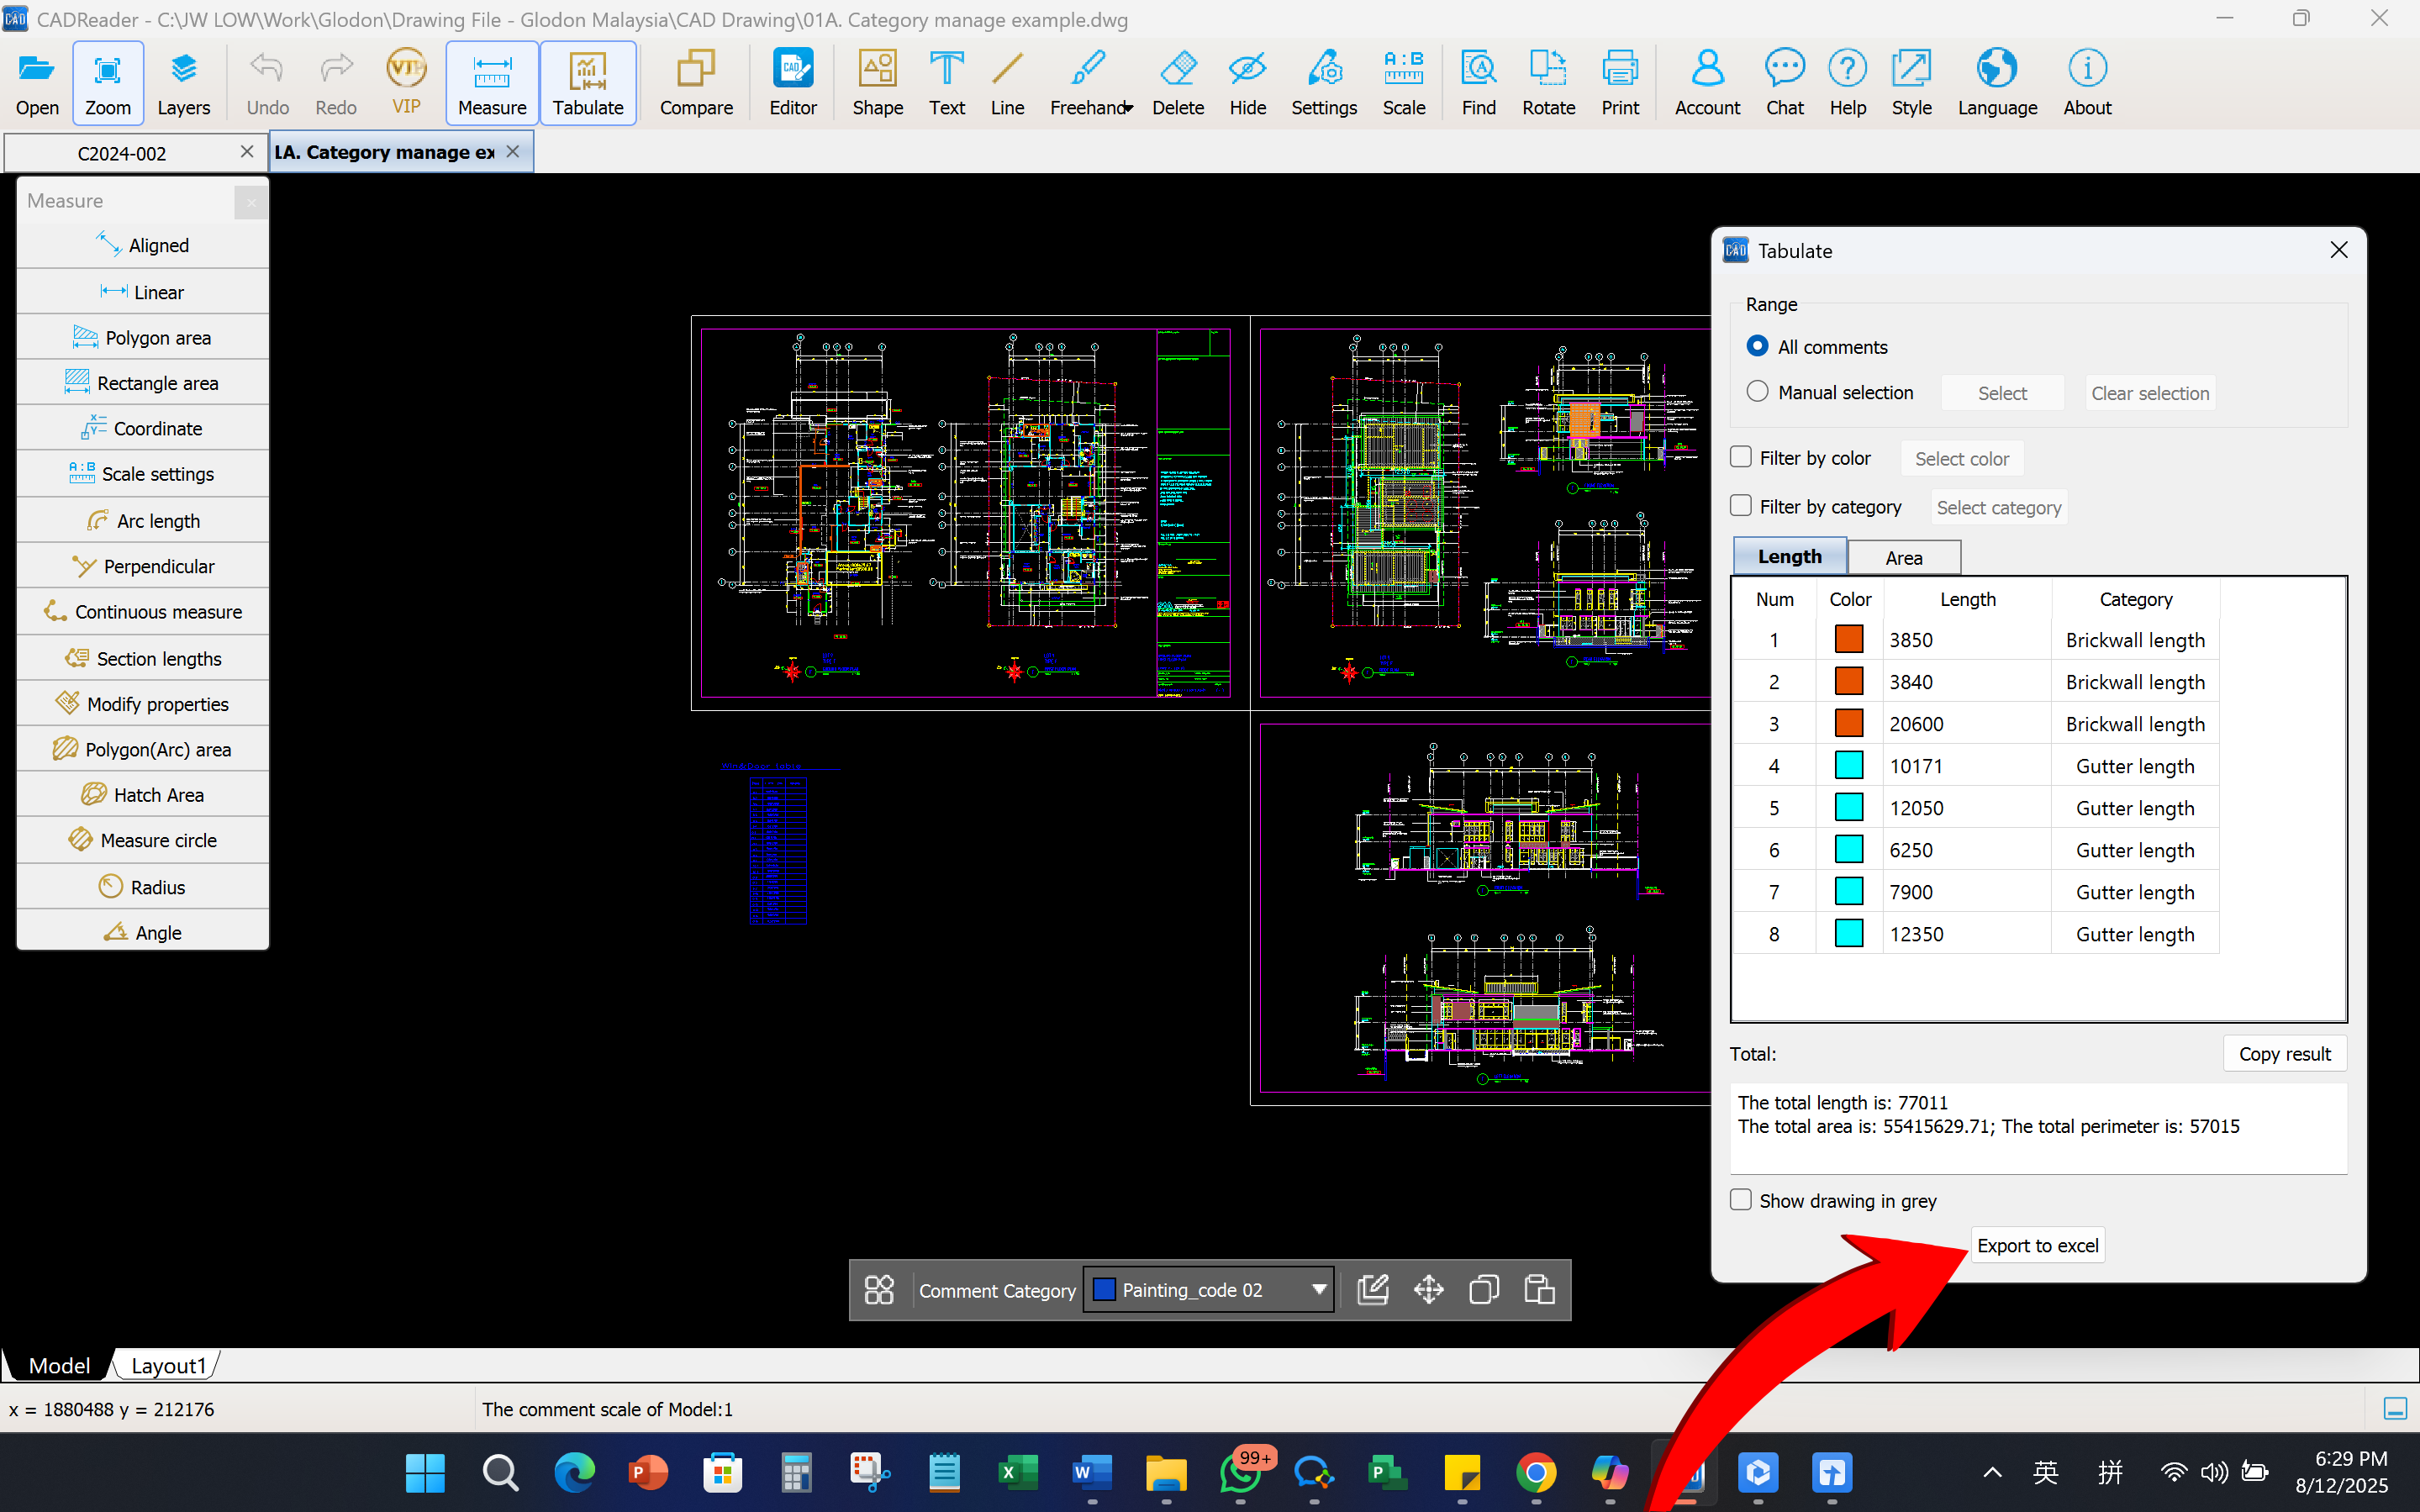This screenshot has width=2420, height=1512.
Task: Click cyan color swatch in row 8
Action: [x=1849, y=933]
